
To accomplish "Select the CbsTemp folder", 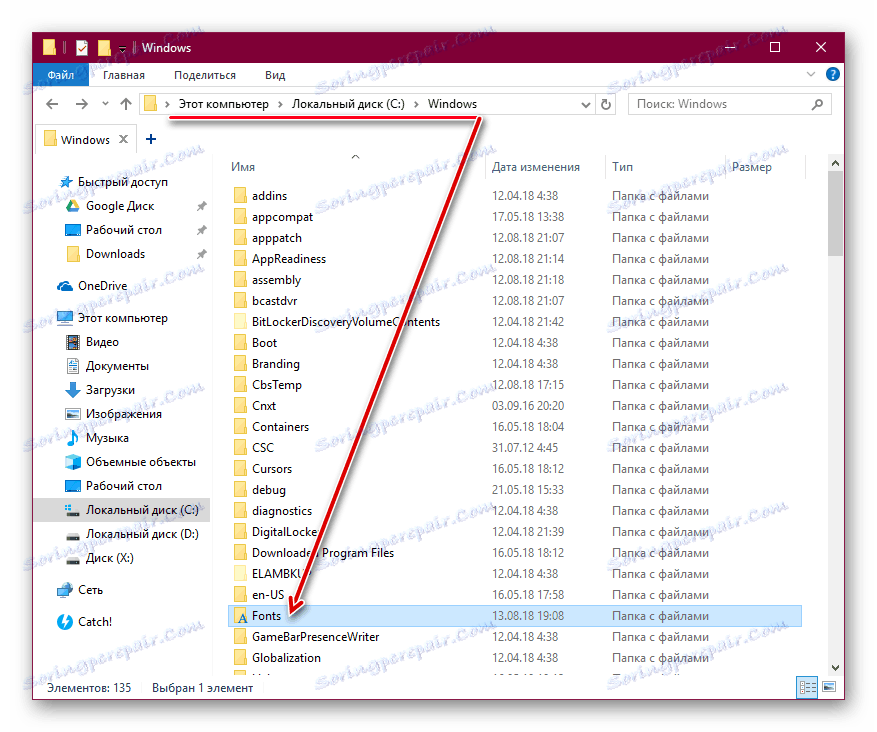I will 276,385.
